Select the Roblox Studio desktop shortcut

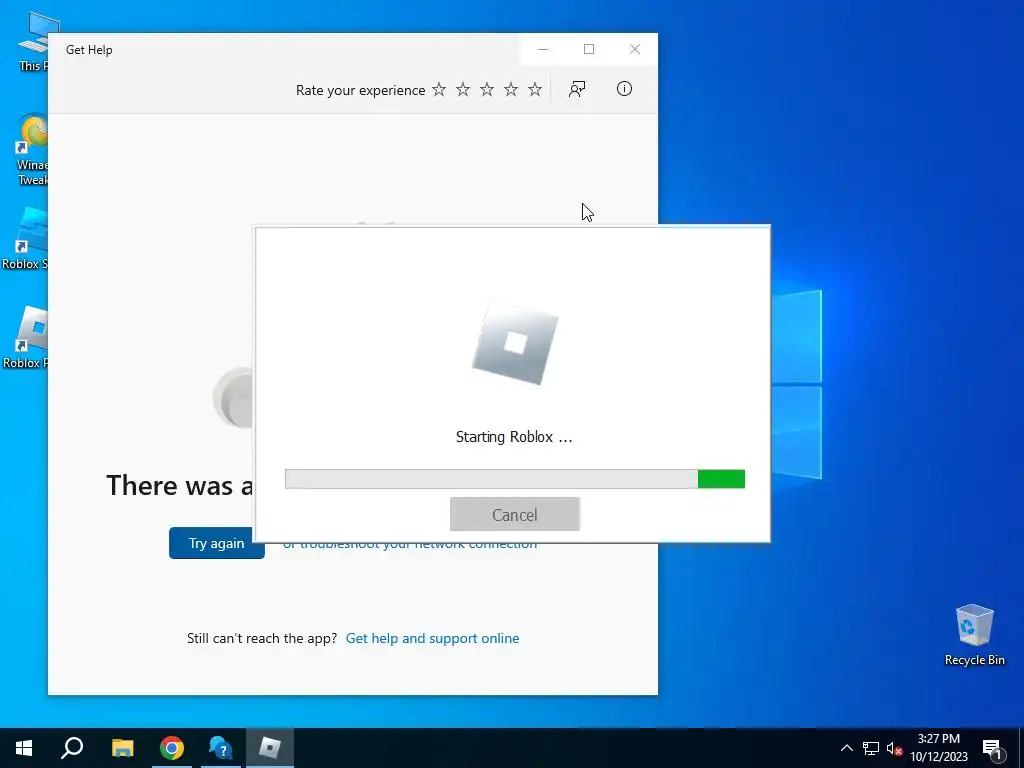(25, 238)
